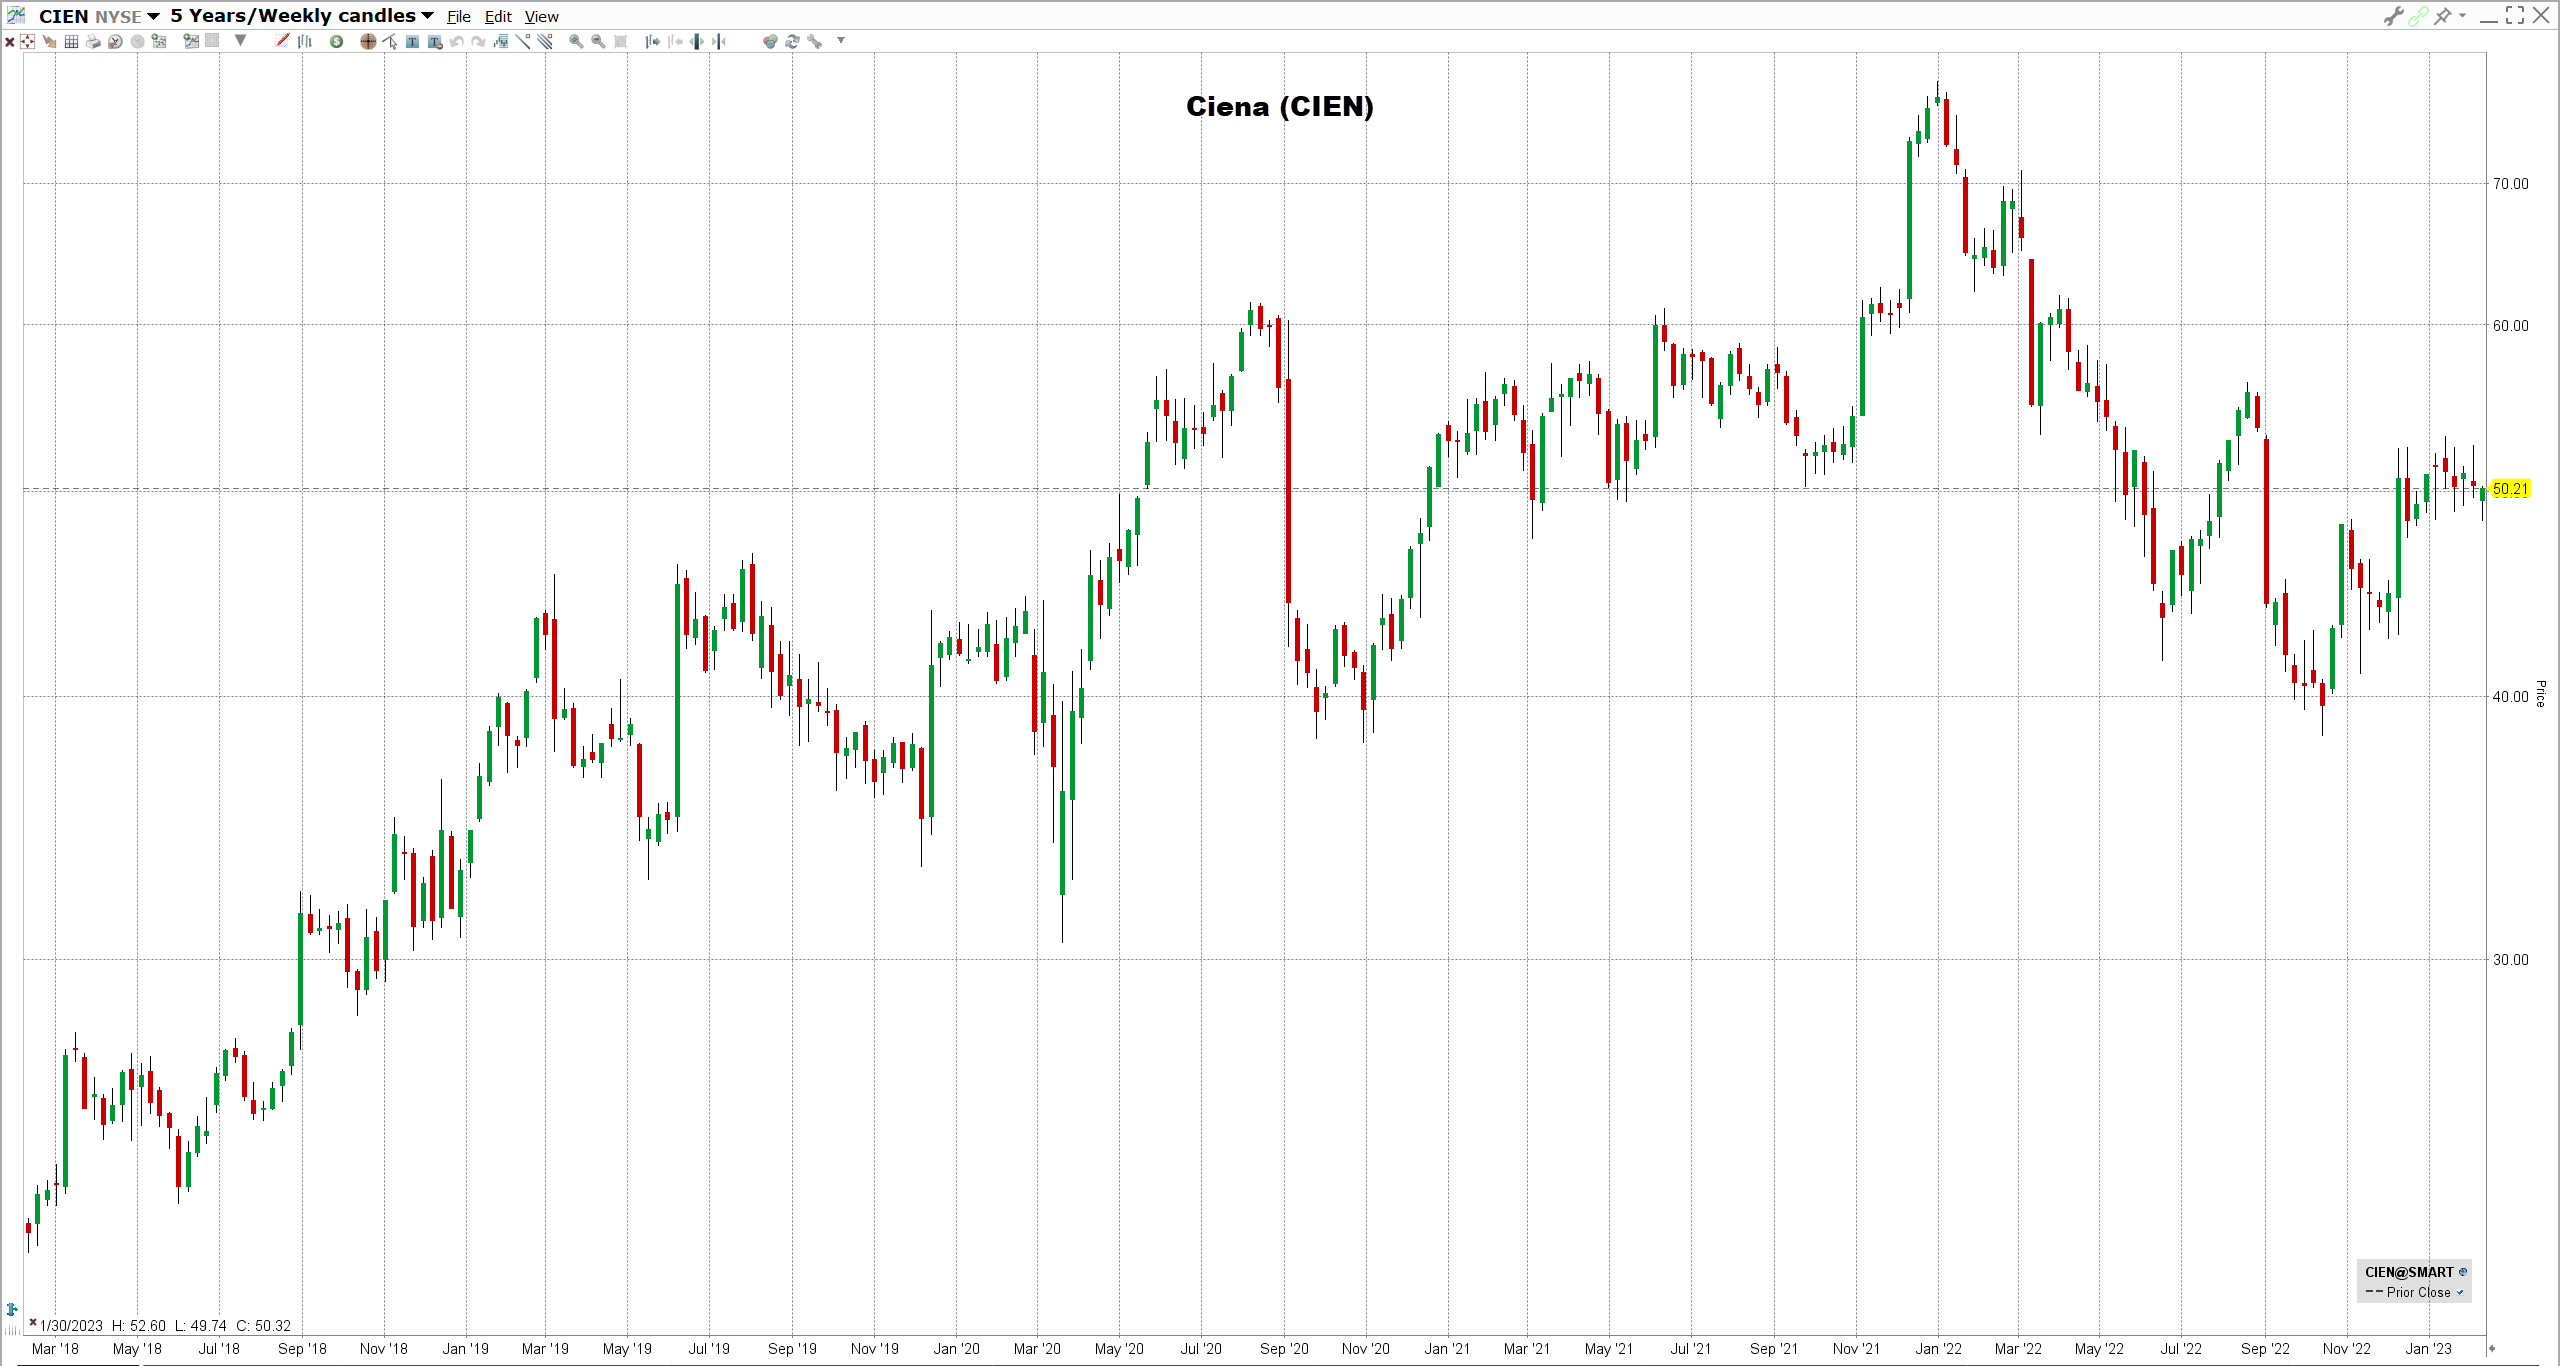Screen dimensions: 2560x1366
Task: Open the File menu
Action: click(459, 17)
